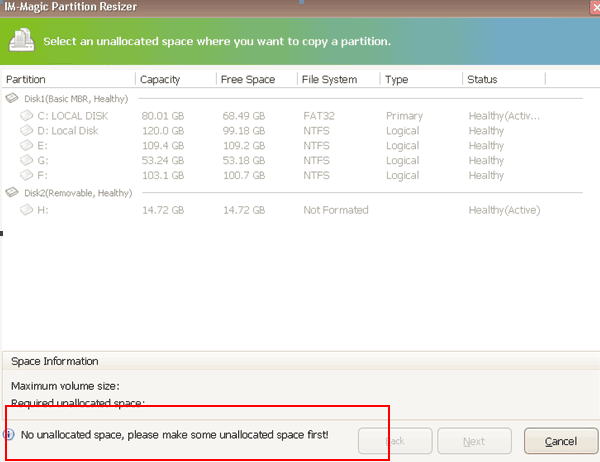The width and height of the screenshot is (600, 462).
Task: Click the Back button
Action: (x=395, y=441)
